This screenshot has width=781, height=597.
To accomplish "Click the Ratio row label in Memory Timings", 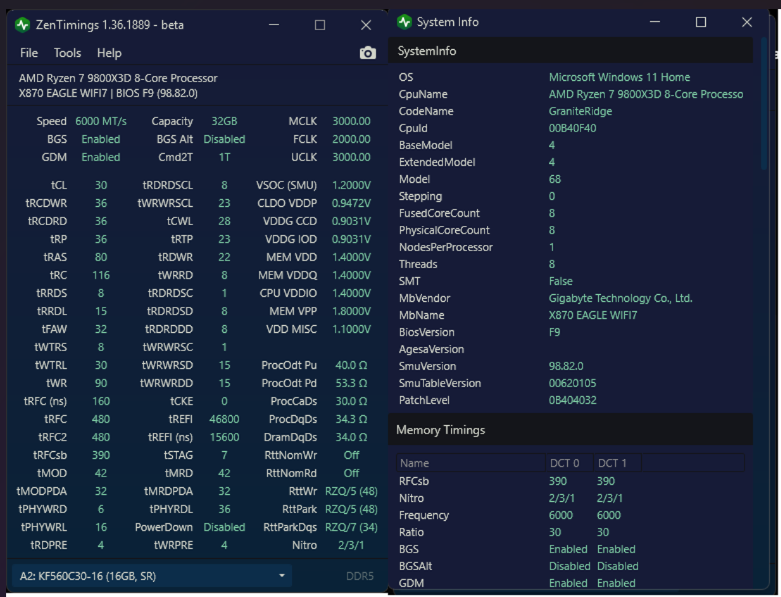I will [x=411, y=532].
